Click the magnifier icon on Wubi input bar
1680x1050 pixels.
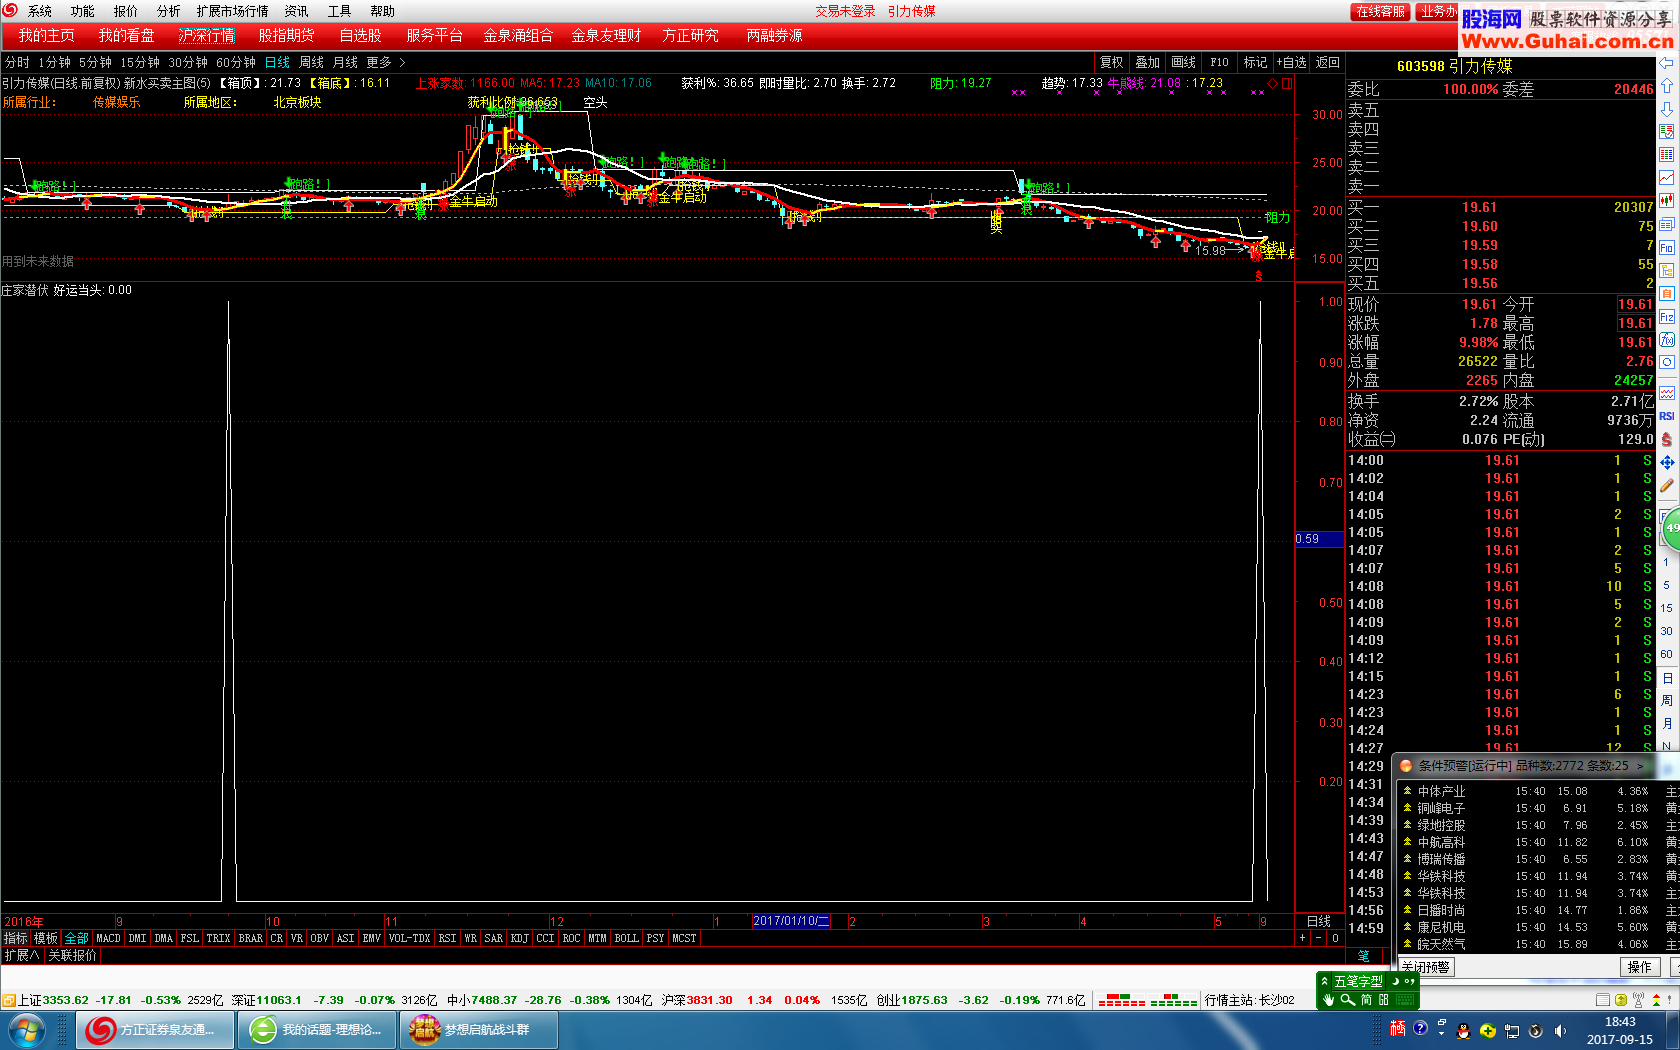click(1347, 999)
